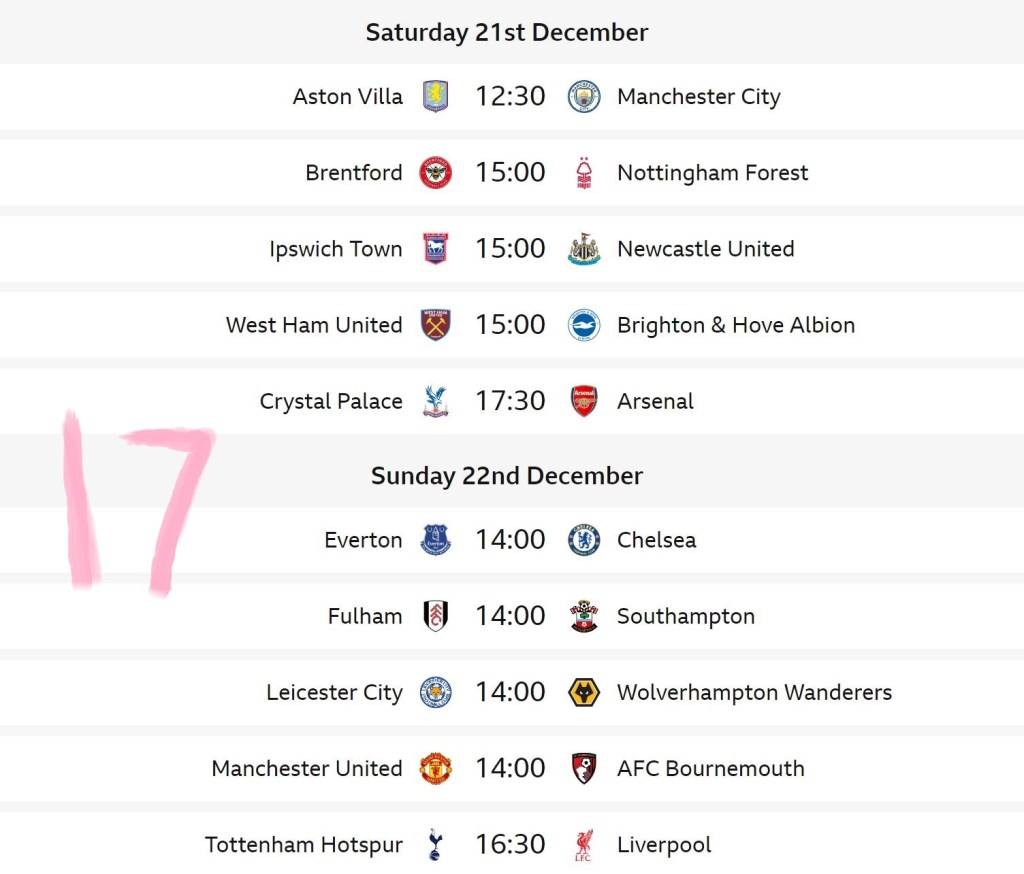The height and width of the screenshot is (874, 1024).
Task: Click the 17:30 Crystal Palace kickoff time
Action: pyautogui.click(x=510, y=401)
